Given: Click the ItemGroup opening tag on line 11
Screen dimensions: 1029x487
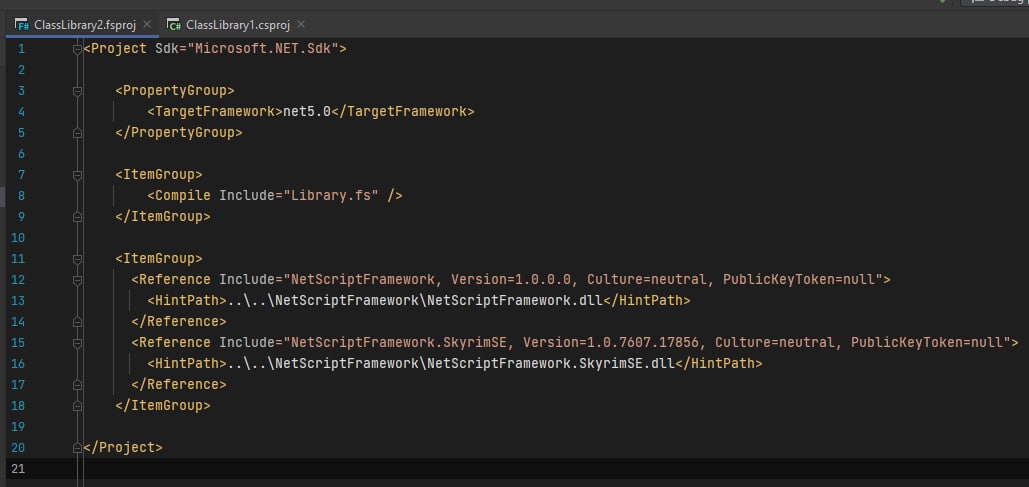Looking at the screenshot, I should pos(159,259).
